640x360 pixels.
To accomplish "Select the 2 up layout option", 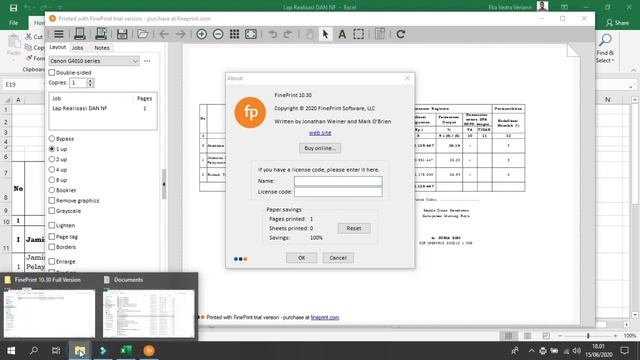I will tap(52, 159).
